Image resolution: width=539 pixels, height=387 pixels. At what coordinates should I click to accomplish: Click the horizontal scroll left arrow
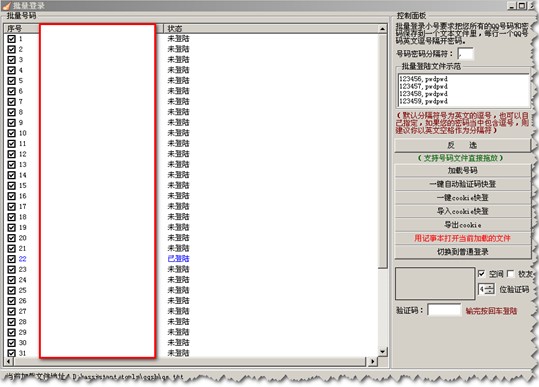[9, 361]
